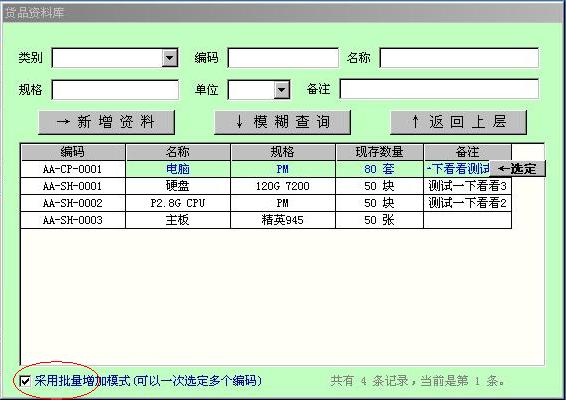Focus the 名称 input field

tap(459, 58)
